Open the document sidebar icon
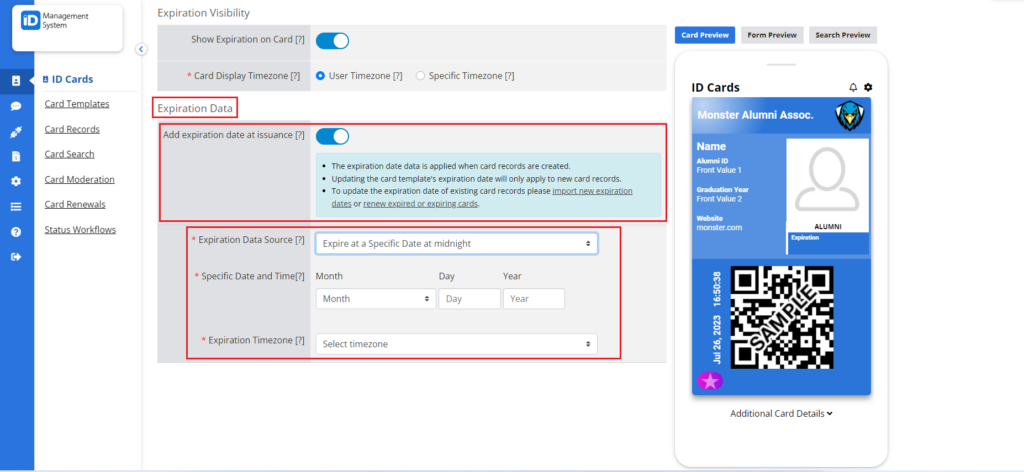The height and width of the screenshot is (472, 1024). pyautogui.click(x=16, y=157)
